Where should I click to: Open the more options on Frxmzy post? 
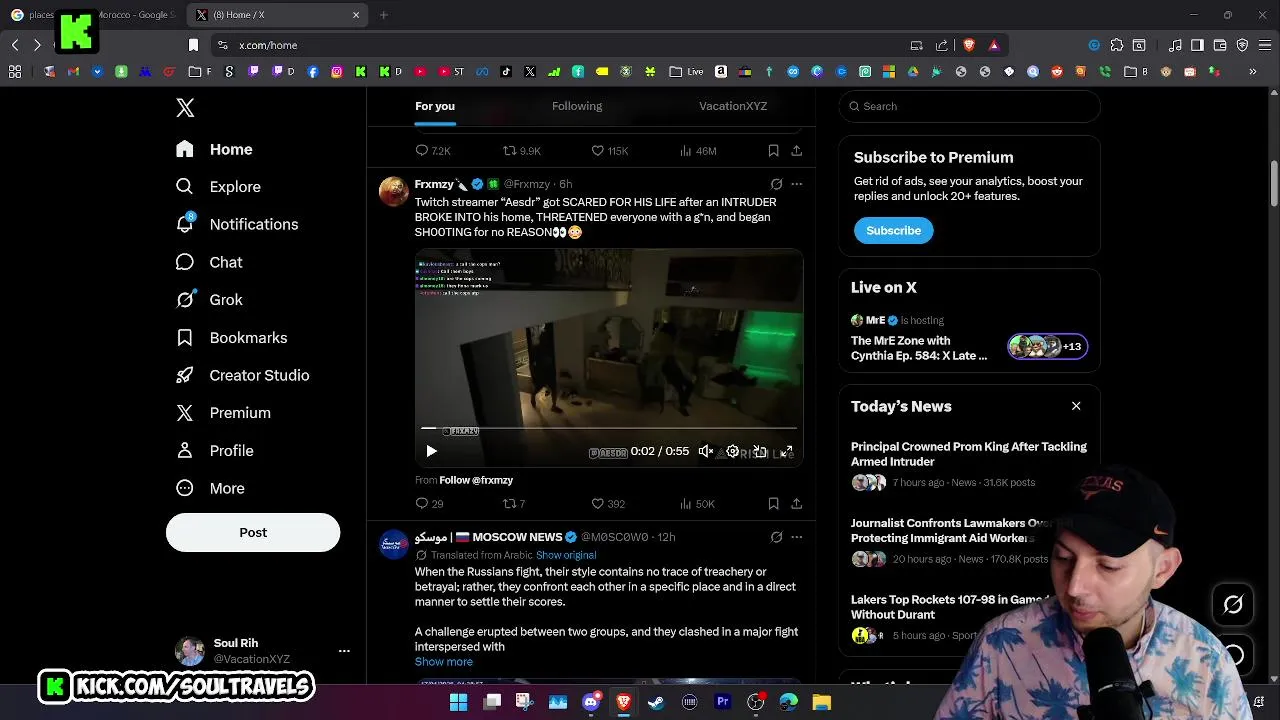(796, 184)
